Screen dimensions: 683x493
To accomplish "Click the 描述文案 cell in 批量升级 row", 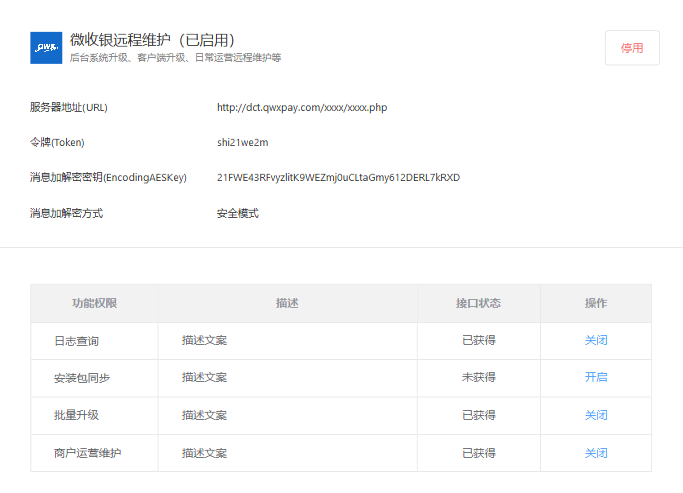I will coord(205,415).
